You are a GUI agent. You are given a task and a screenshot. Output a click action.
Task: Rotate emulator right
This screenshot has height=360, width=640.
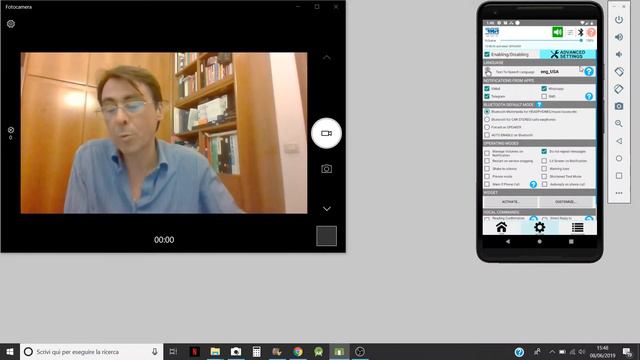619,89
